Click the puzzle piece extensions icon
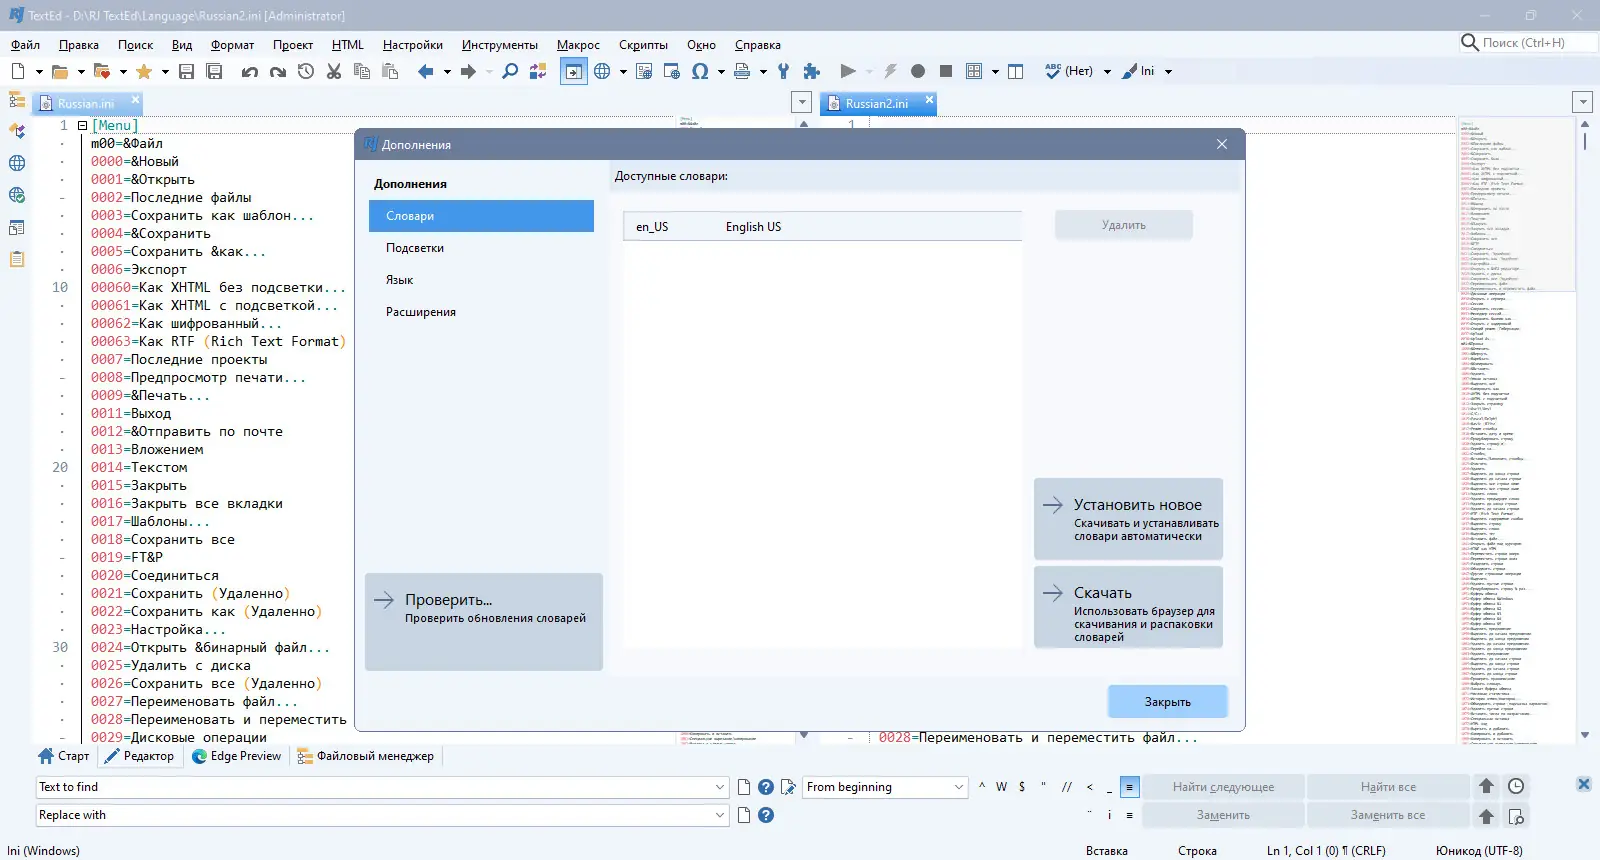 (812, 71)
